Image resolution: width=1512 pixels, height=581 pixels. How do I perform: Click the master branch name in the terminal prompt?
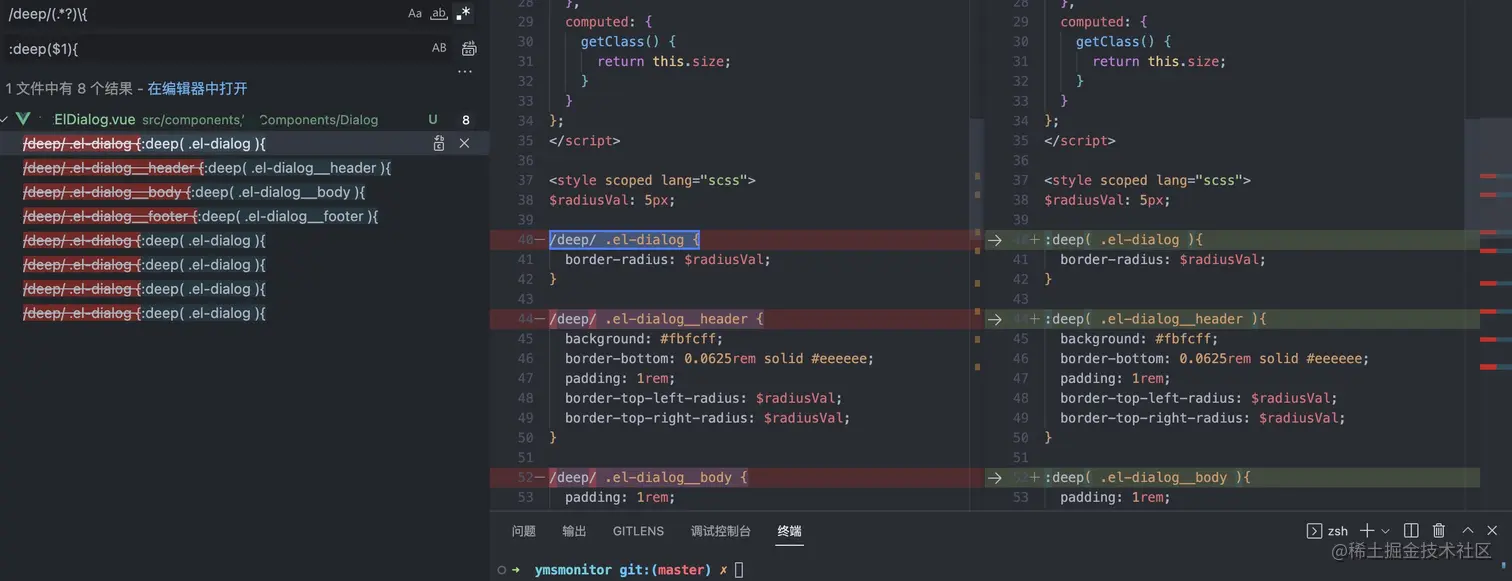tap(681, 570)
